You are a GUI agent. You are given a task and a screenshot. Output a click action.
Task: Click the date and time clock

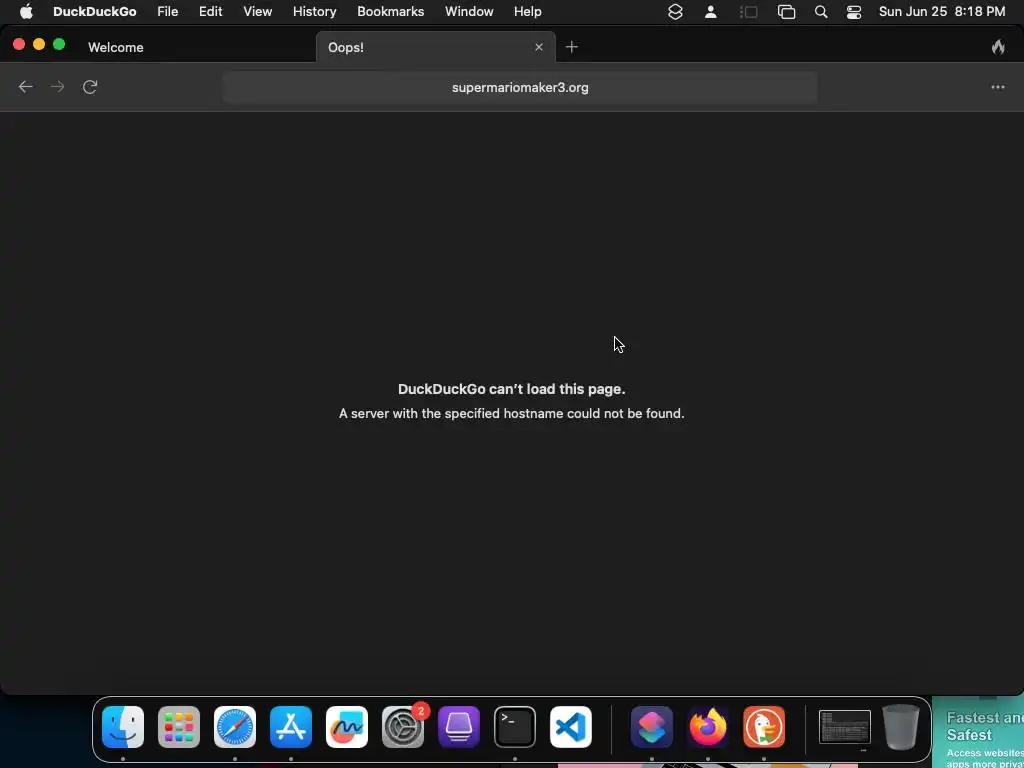[x=942, y=12]
